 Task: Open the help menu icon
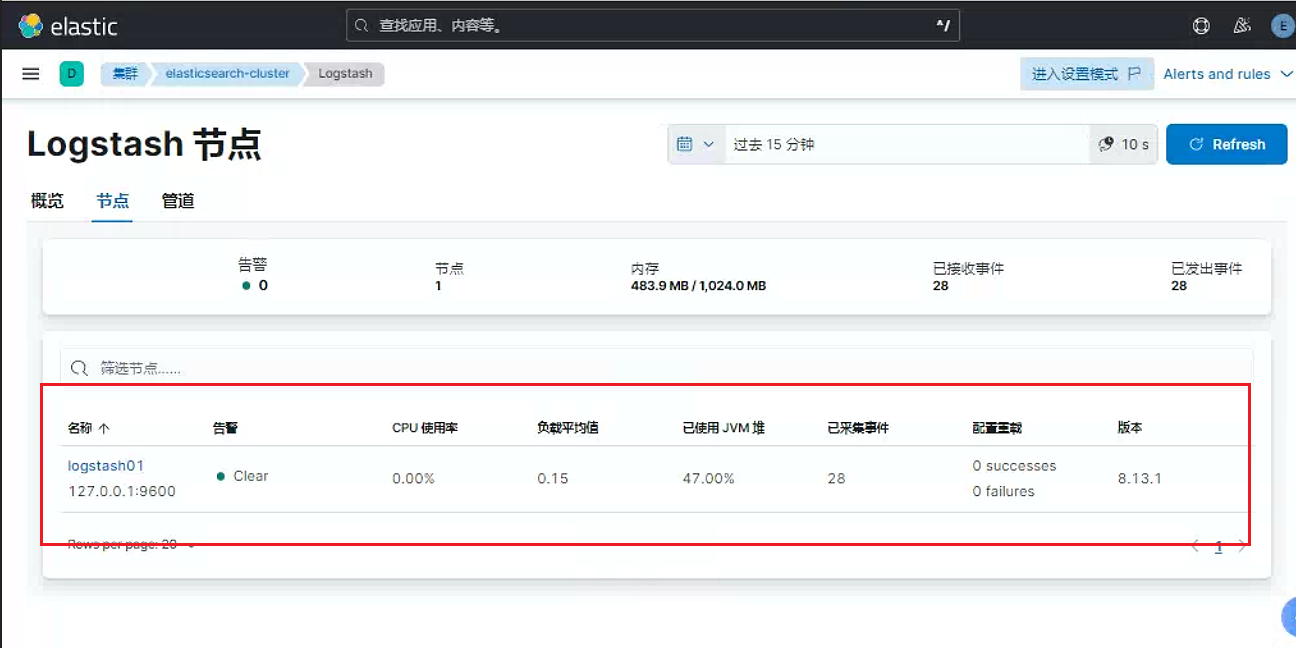tap(1201, 26)
